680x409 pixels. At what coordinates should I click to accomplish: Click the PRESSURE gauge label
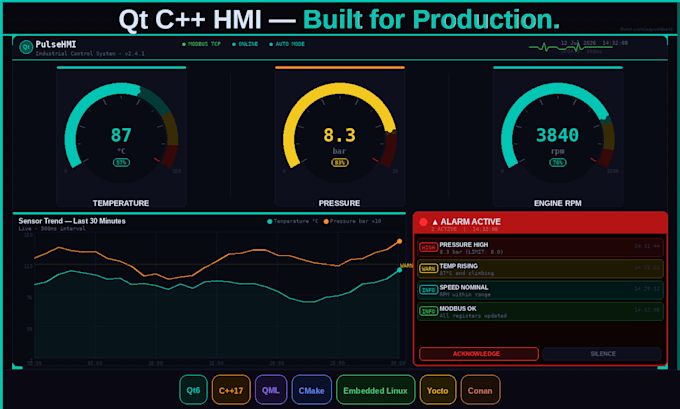click(x=340, y=203)
